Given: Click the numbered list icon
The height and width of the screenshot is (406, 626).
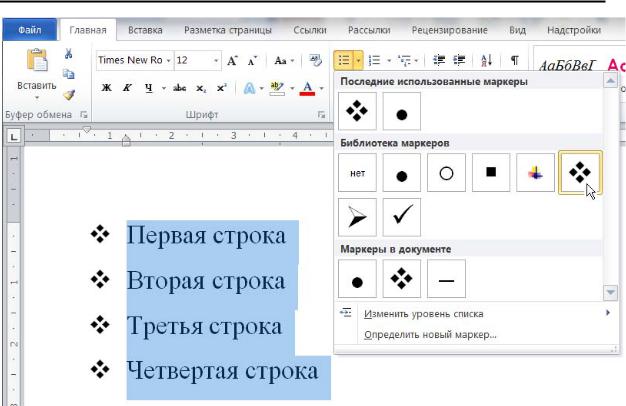Looking at the screenshot, I should click(x=374, y=61).
